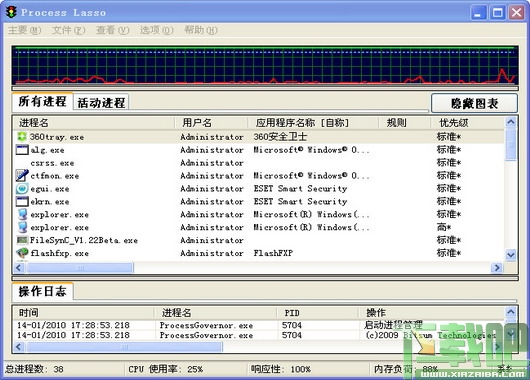Image resolution: width=530 pixels, height=380 pixels.
Task: Open the 文件(F) menu
Action: [x=69, y=30]
